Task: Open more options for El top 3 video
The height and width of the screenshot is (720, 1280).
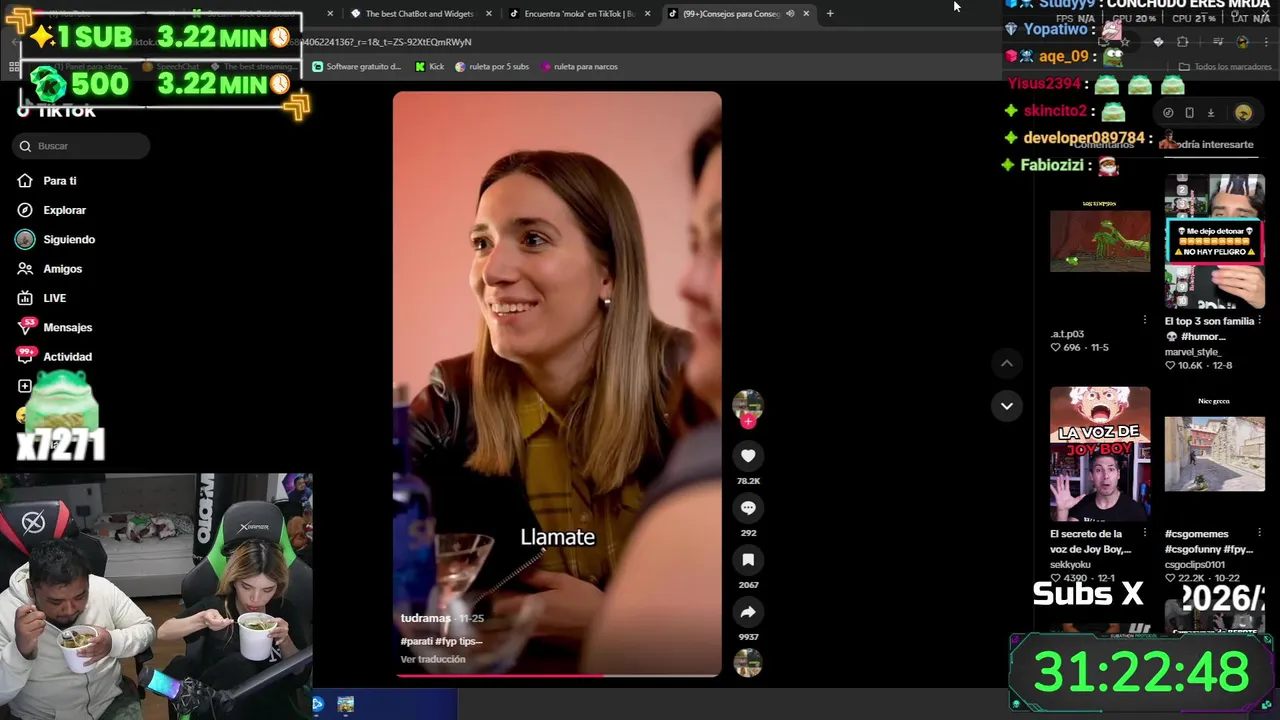Action: (1259, 320)
